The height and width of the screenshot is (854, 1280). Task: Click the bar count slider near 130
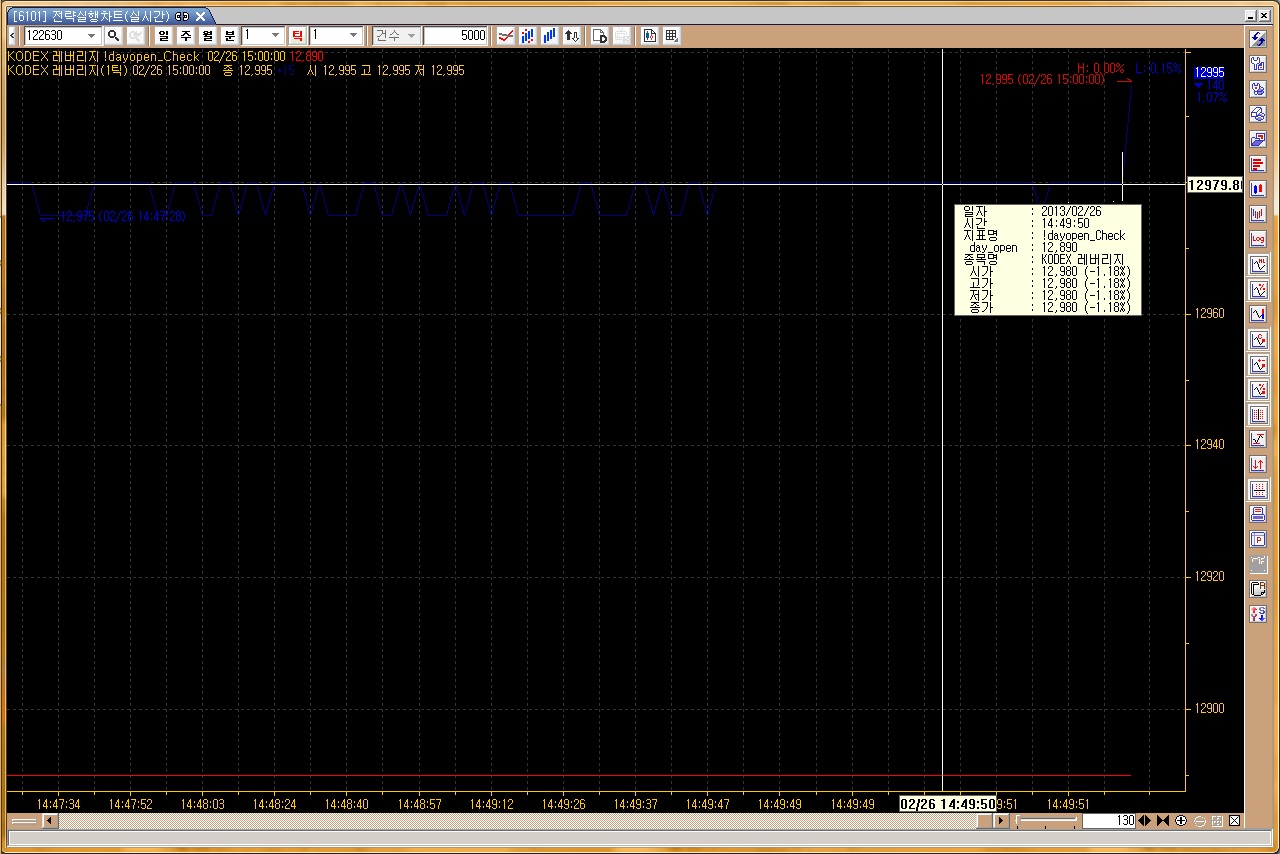(x=1046, y=821)
